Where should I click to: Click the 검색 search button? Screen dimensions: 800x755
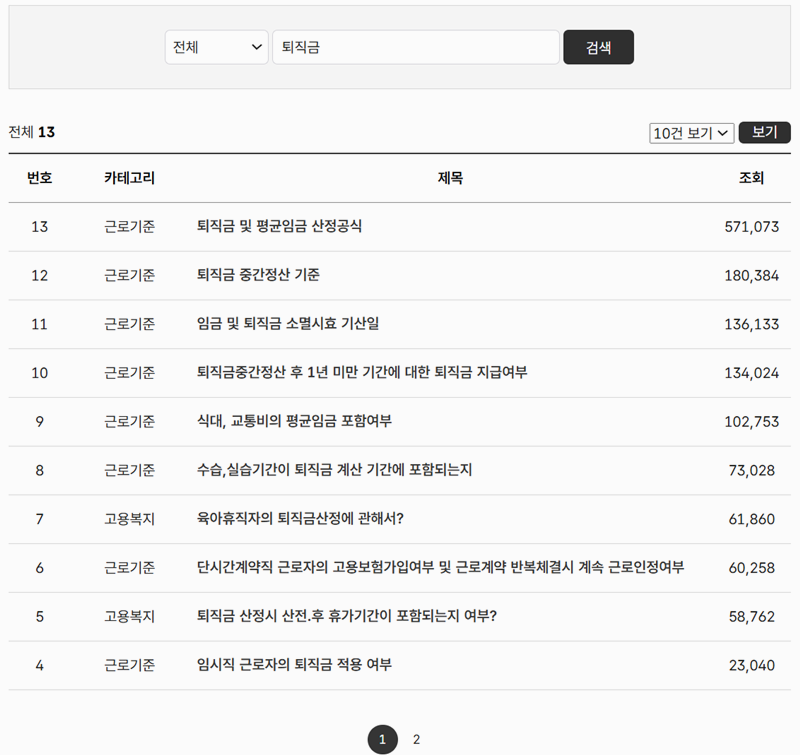point(598,47)
